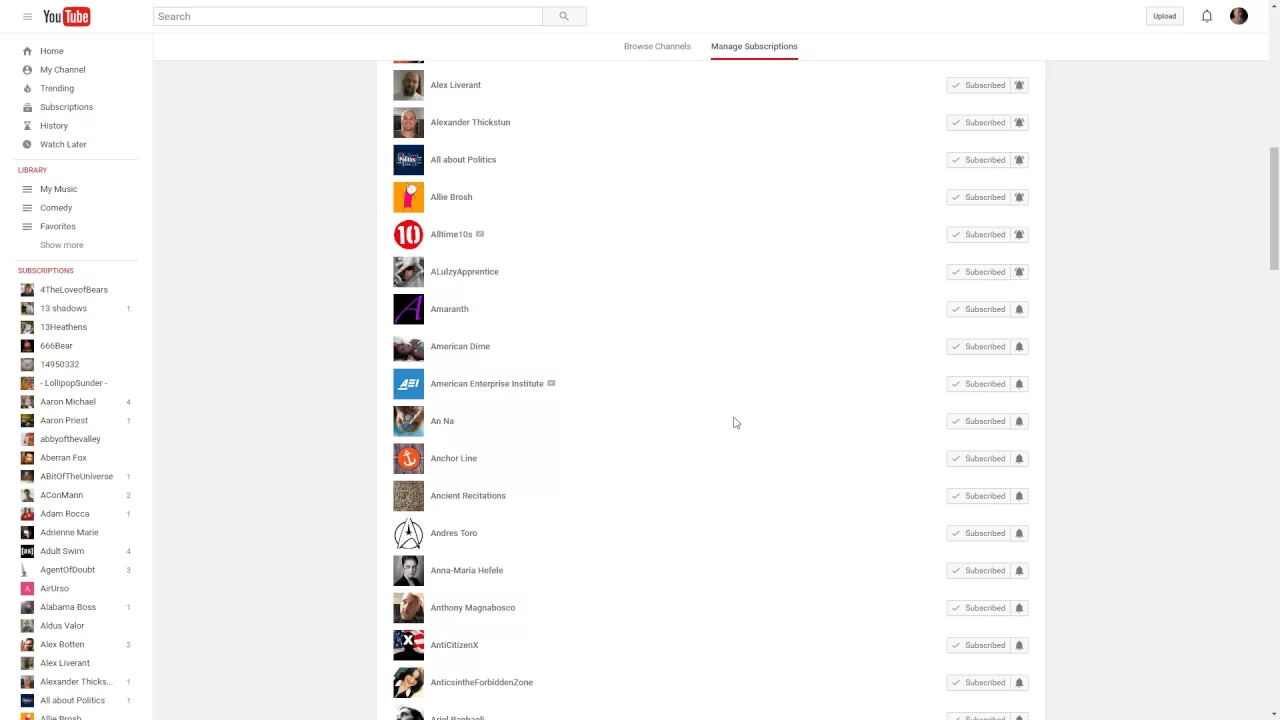Open Anna-Maria Hefele channel name link
The image size is (1280, 720).
[x=467, y=570]
